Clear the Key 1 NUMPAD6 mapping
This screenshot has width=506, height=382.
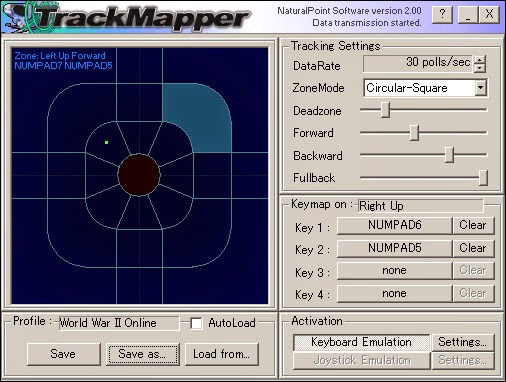click(x=473, y=225)
